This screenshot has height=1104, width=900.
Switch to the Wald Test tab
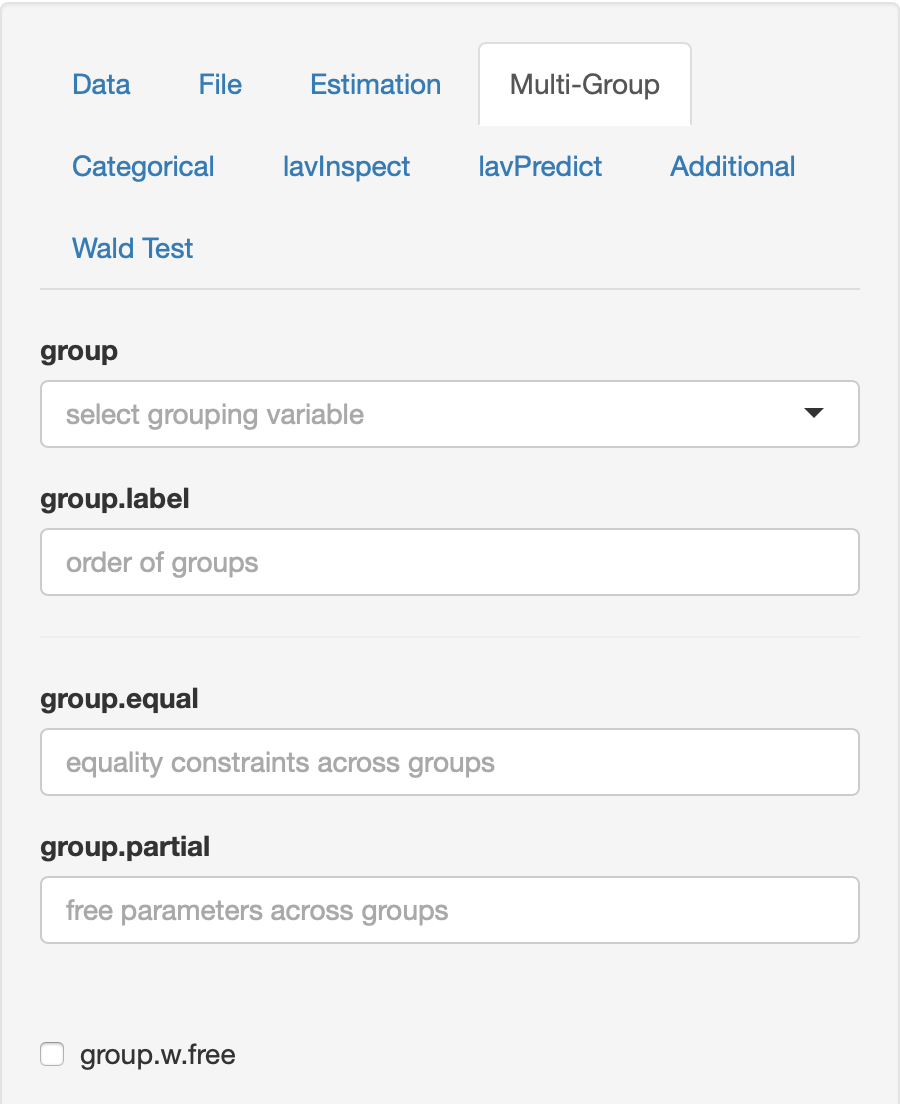[132, 248]
